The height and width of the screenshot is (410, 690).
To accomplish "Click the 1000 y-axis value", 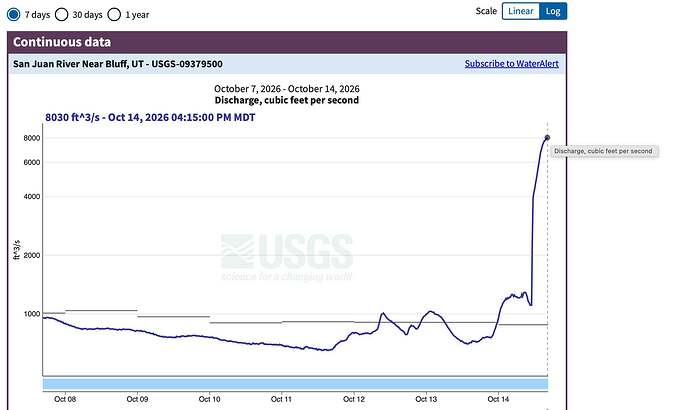I will pyautogui.click(x=32, y=314).
